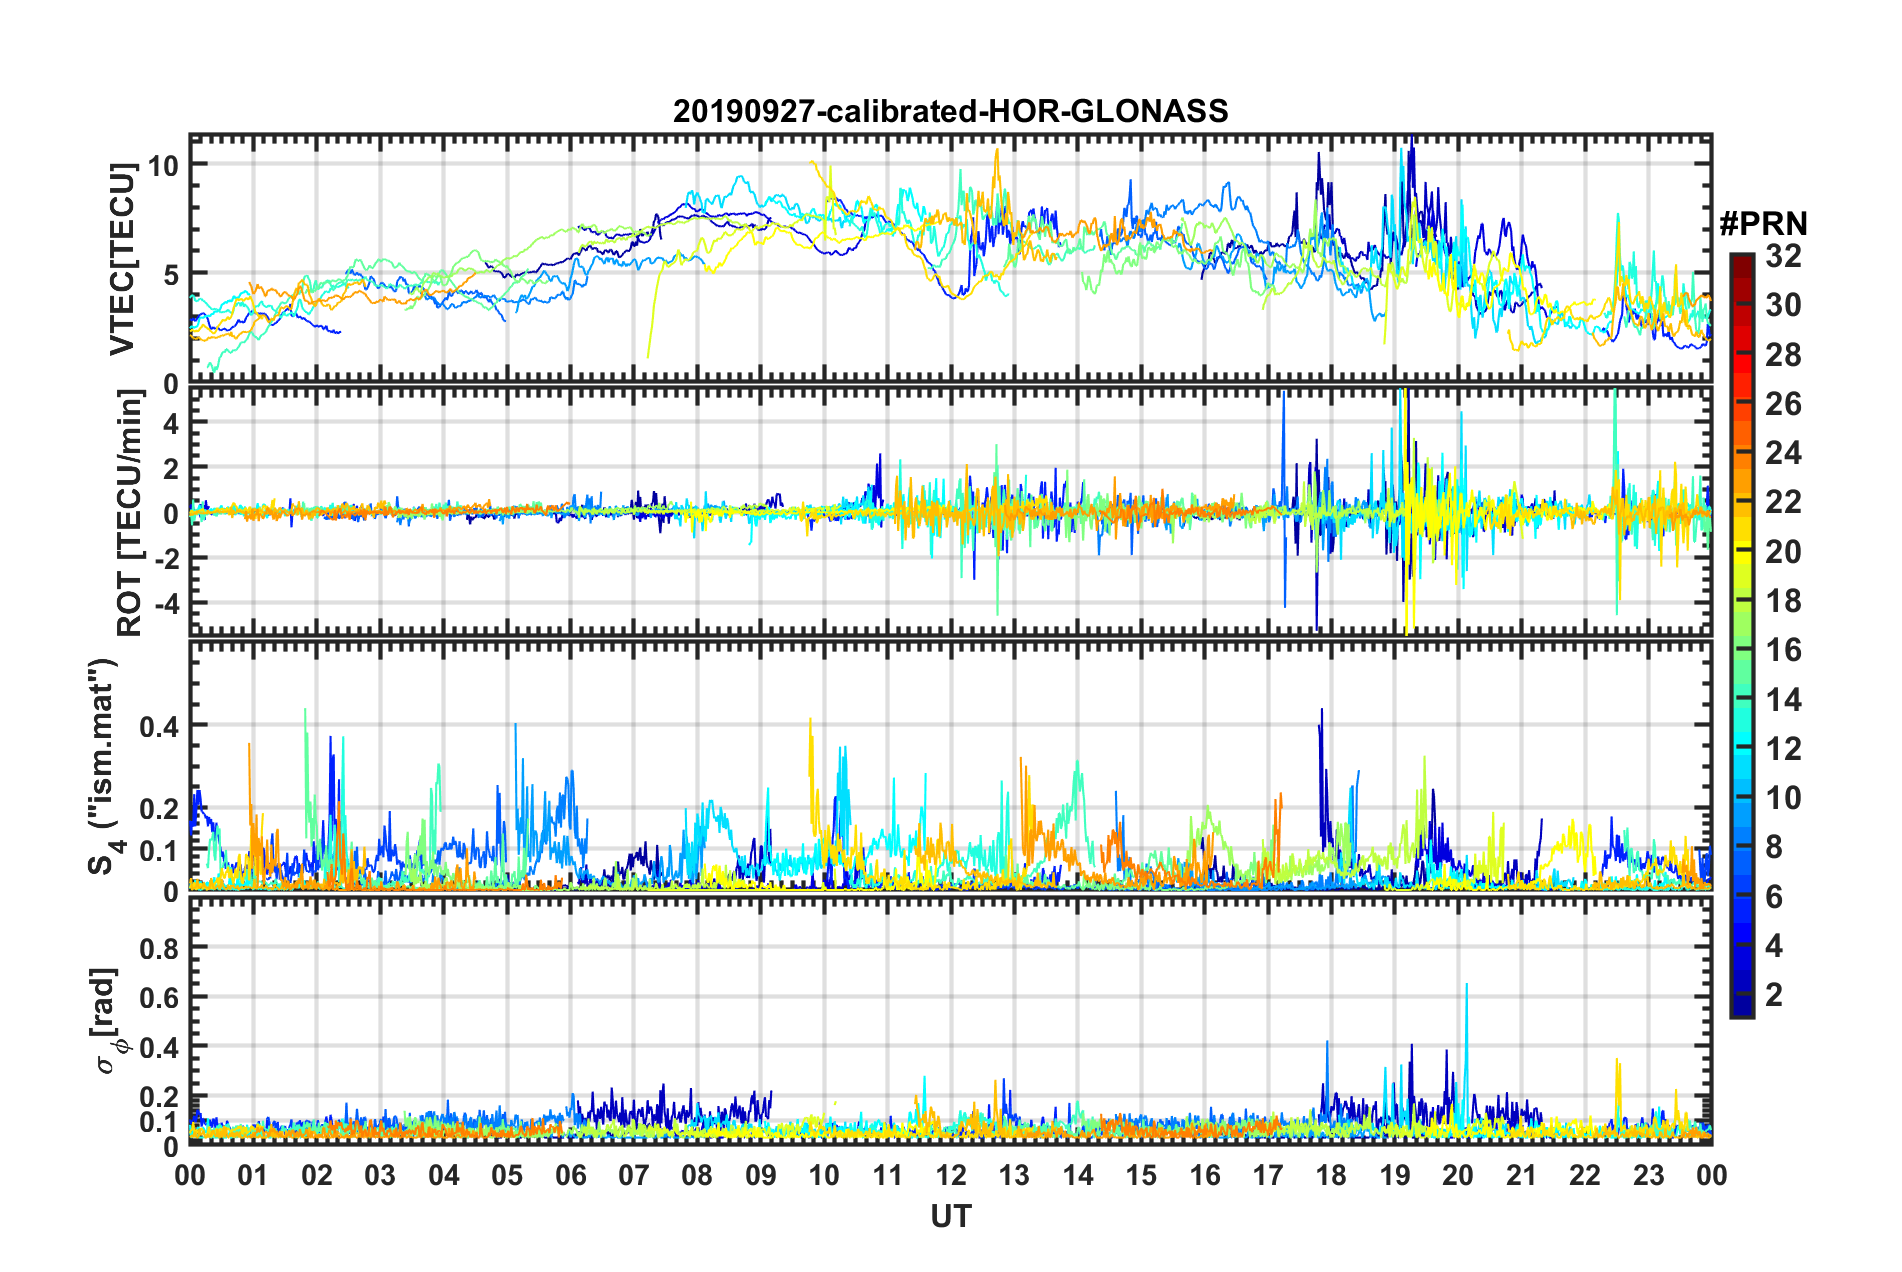Click the colorbar tick label 32
Viewport: 1902px width, 1272px height.
pyautogui.click(x=1783, y=256)
